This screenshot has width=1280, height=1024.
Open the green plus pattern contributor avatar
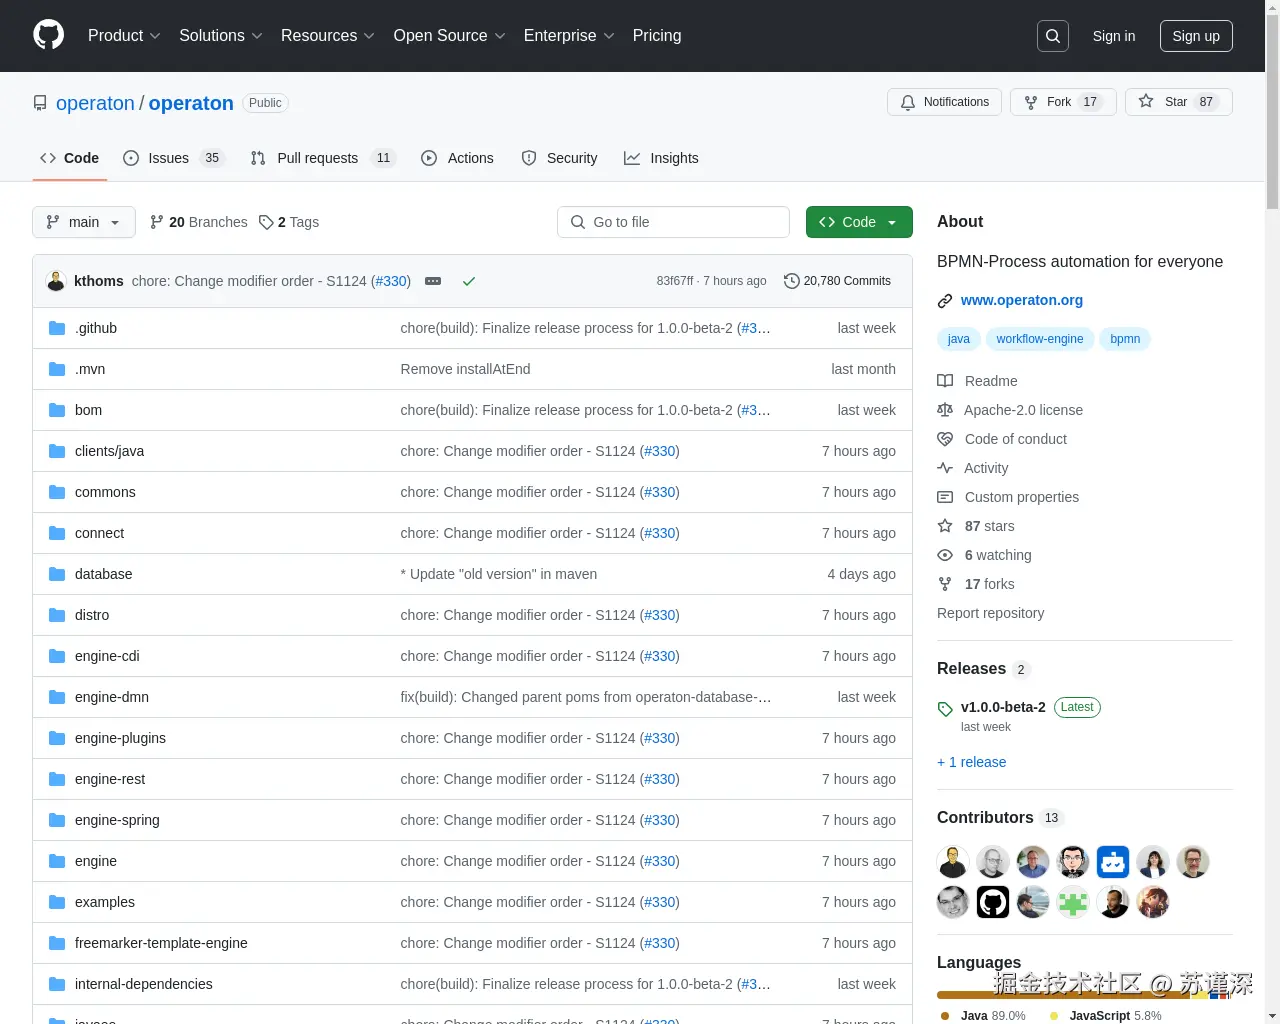(x=1073, y=902)
